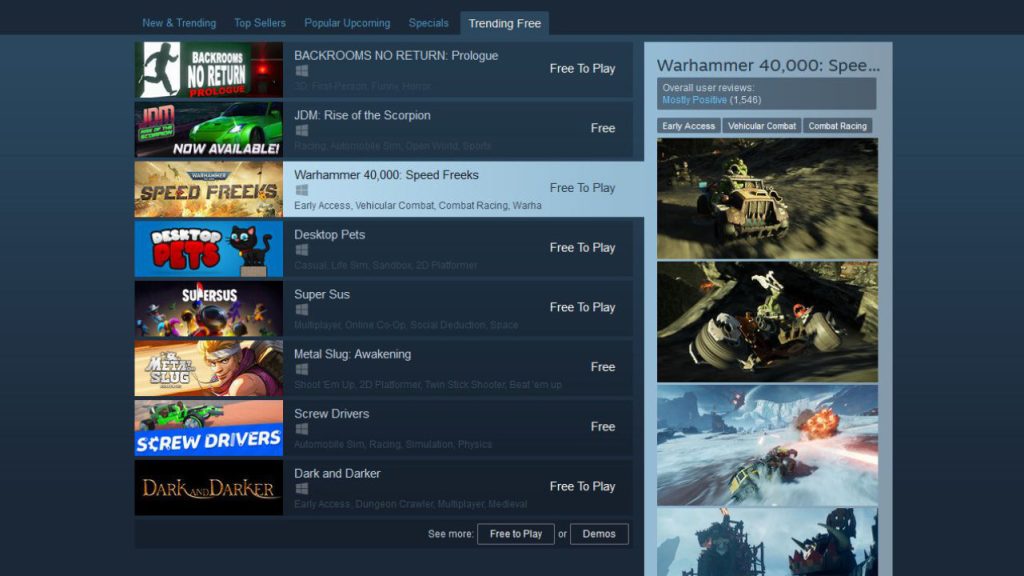
Task: Click the preview panel game title heading
Action: [x=768, y=65]
